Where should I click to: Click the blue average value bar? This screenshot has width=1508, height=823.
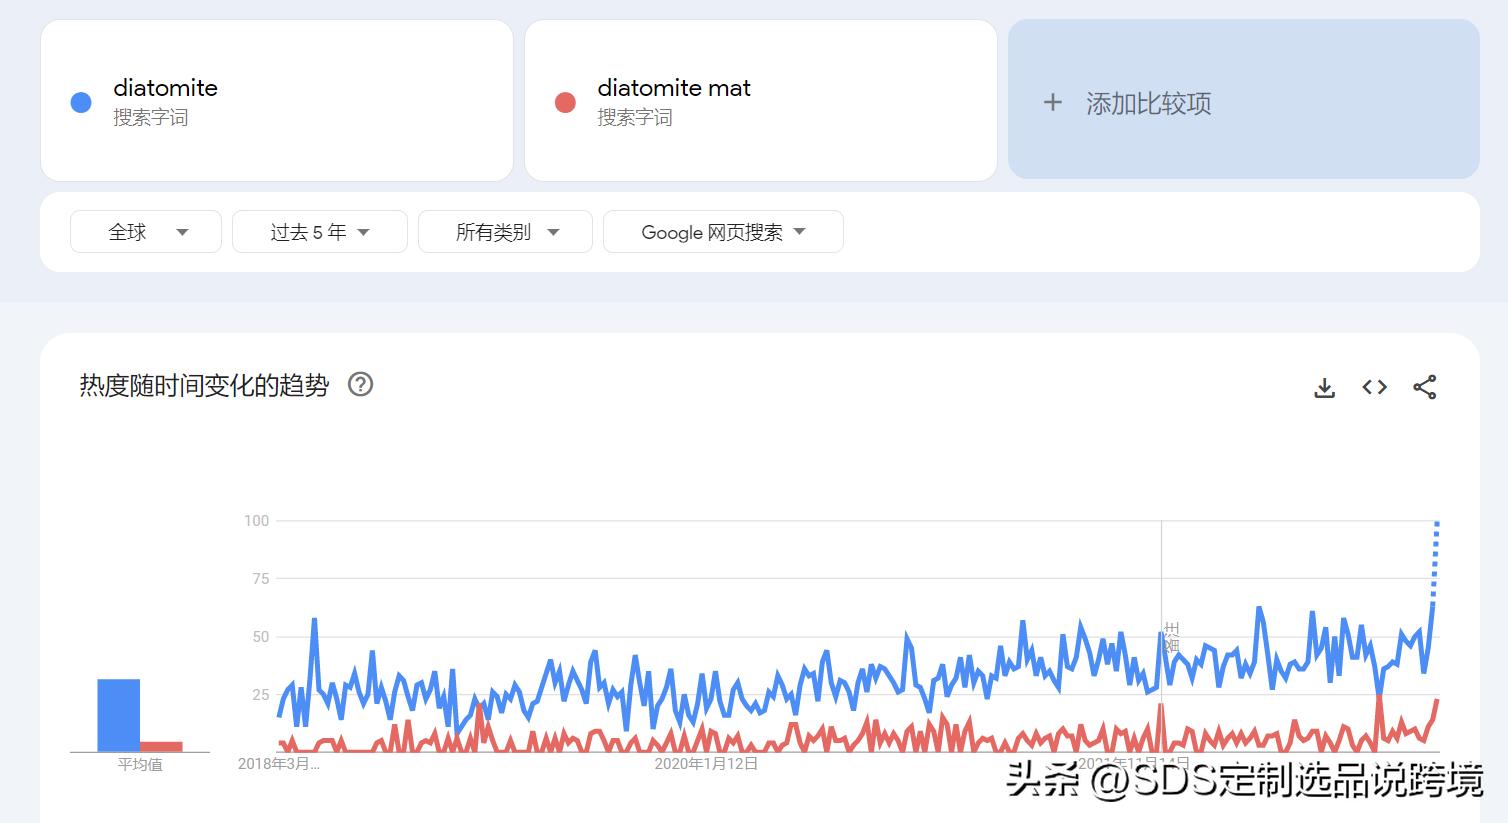[x=118, y=715]
